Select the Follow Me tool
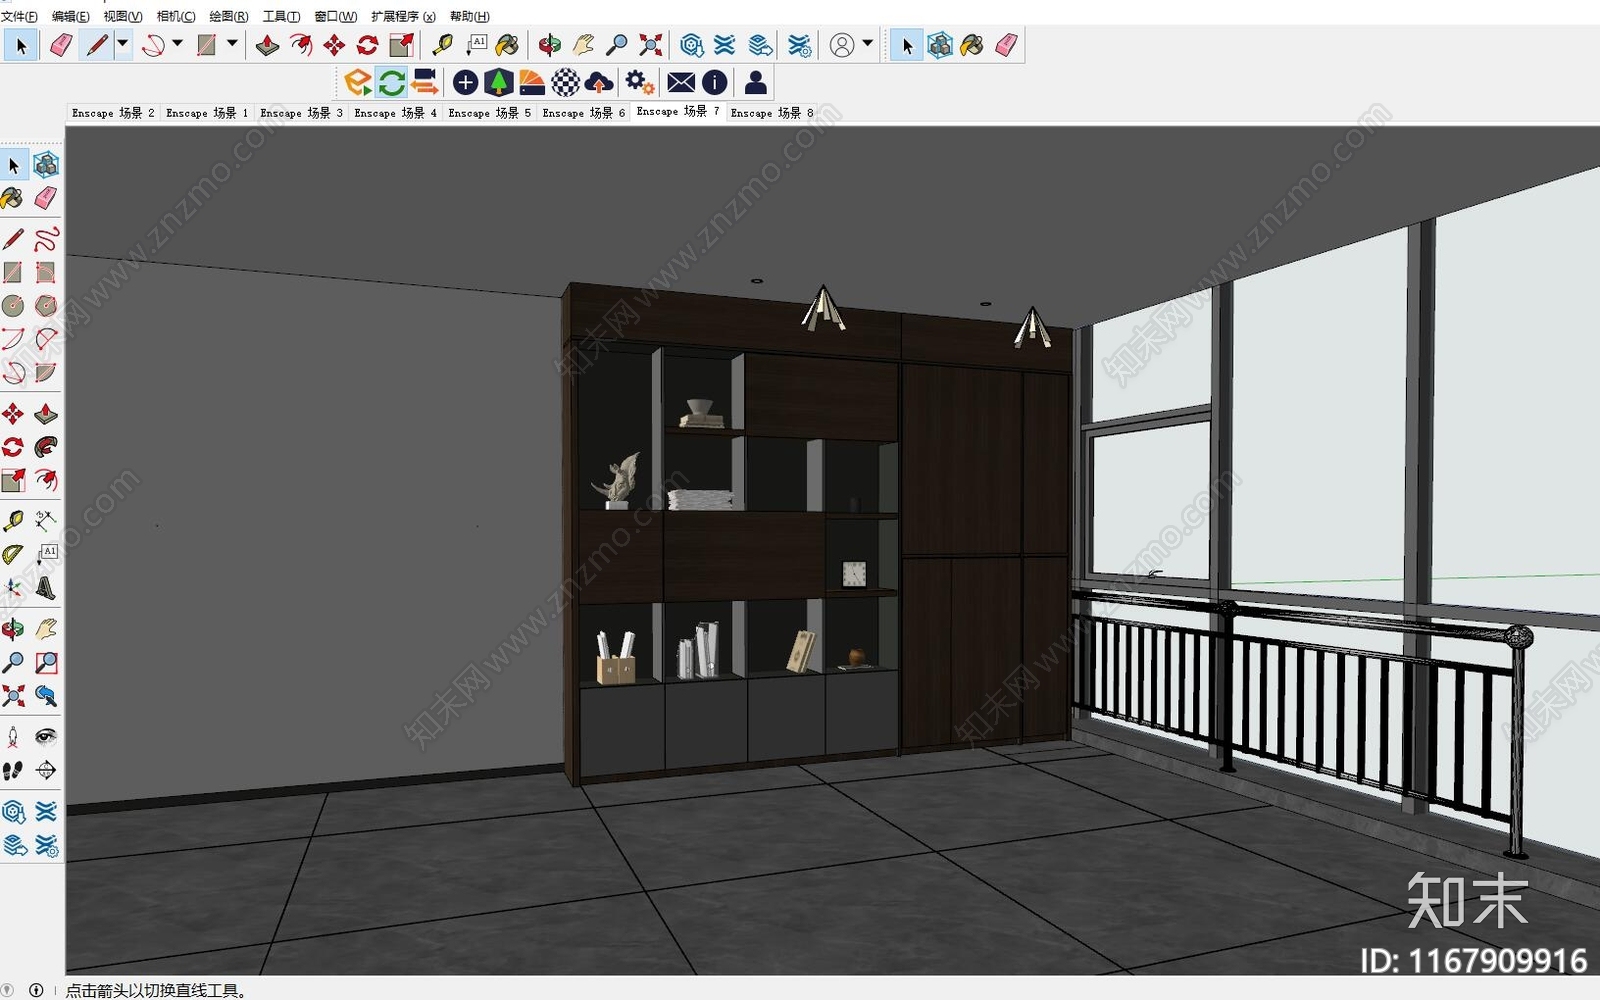Screen dimensions: 1600x1000 [46, 447]
